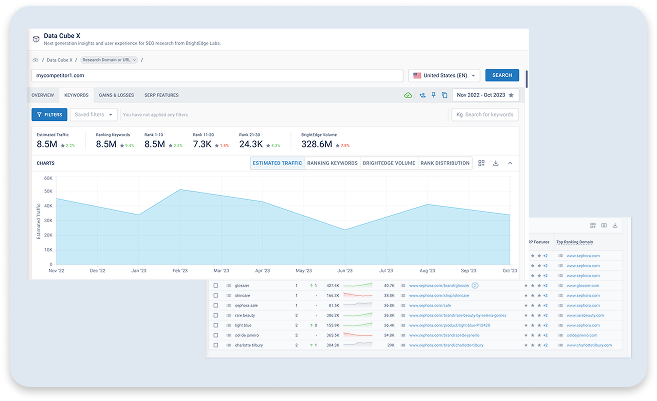Click the table settings icon in back panel

point(593,225)
